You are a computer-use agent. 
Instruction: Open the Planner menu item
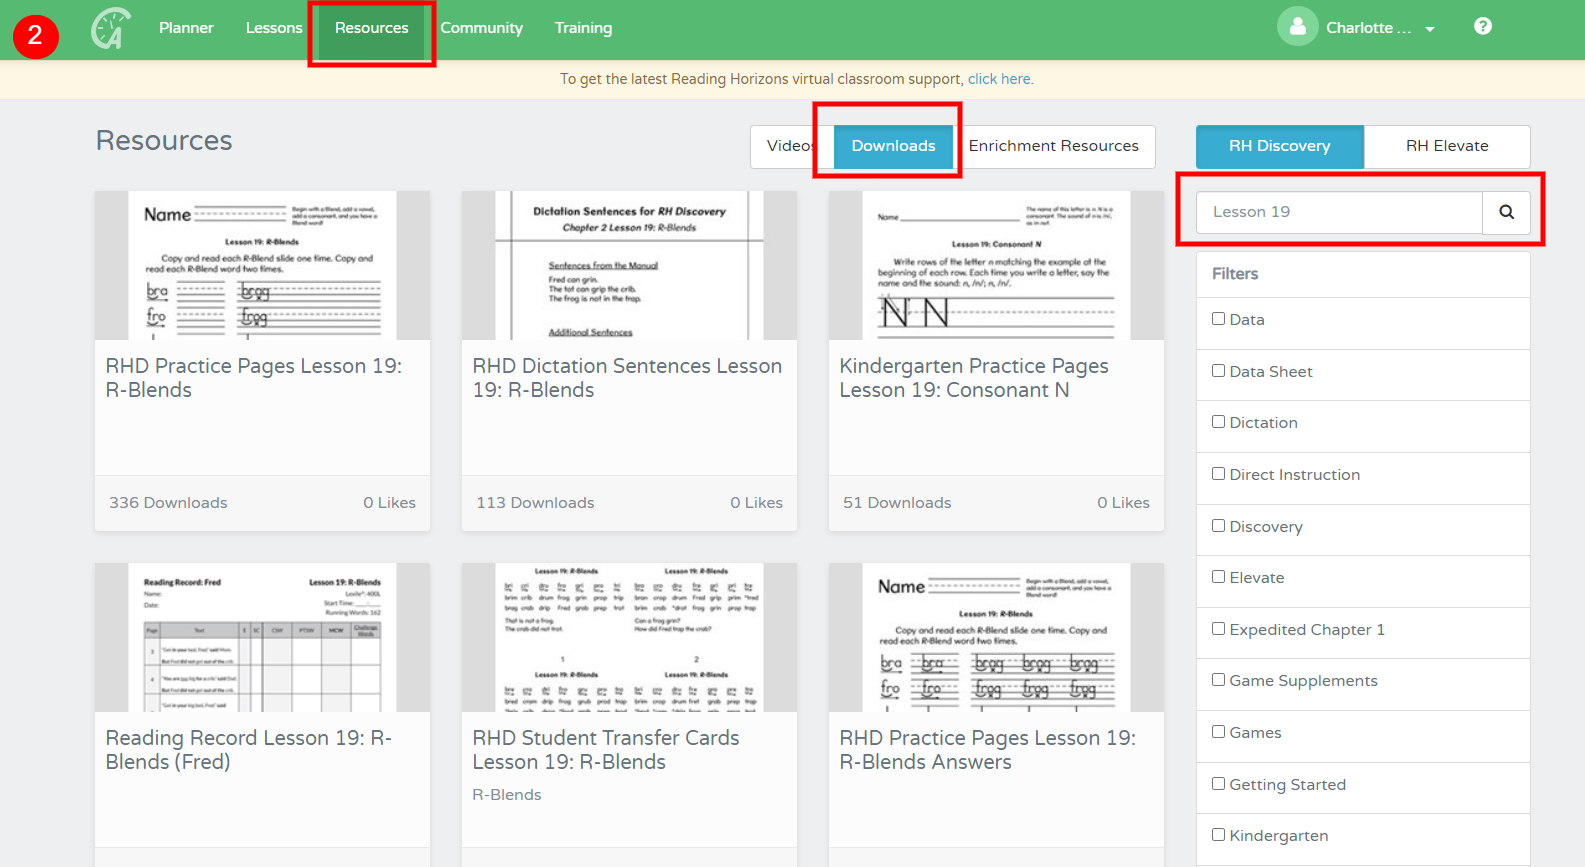click(x=186, y=28)
